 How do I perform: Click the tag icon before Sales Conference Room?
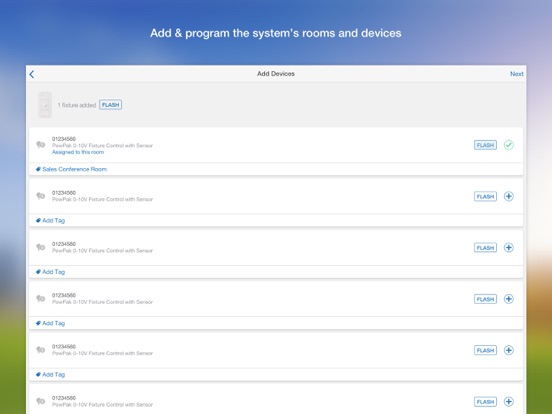(38, 169)
